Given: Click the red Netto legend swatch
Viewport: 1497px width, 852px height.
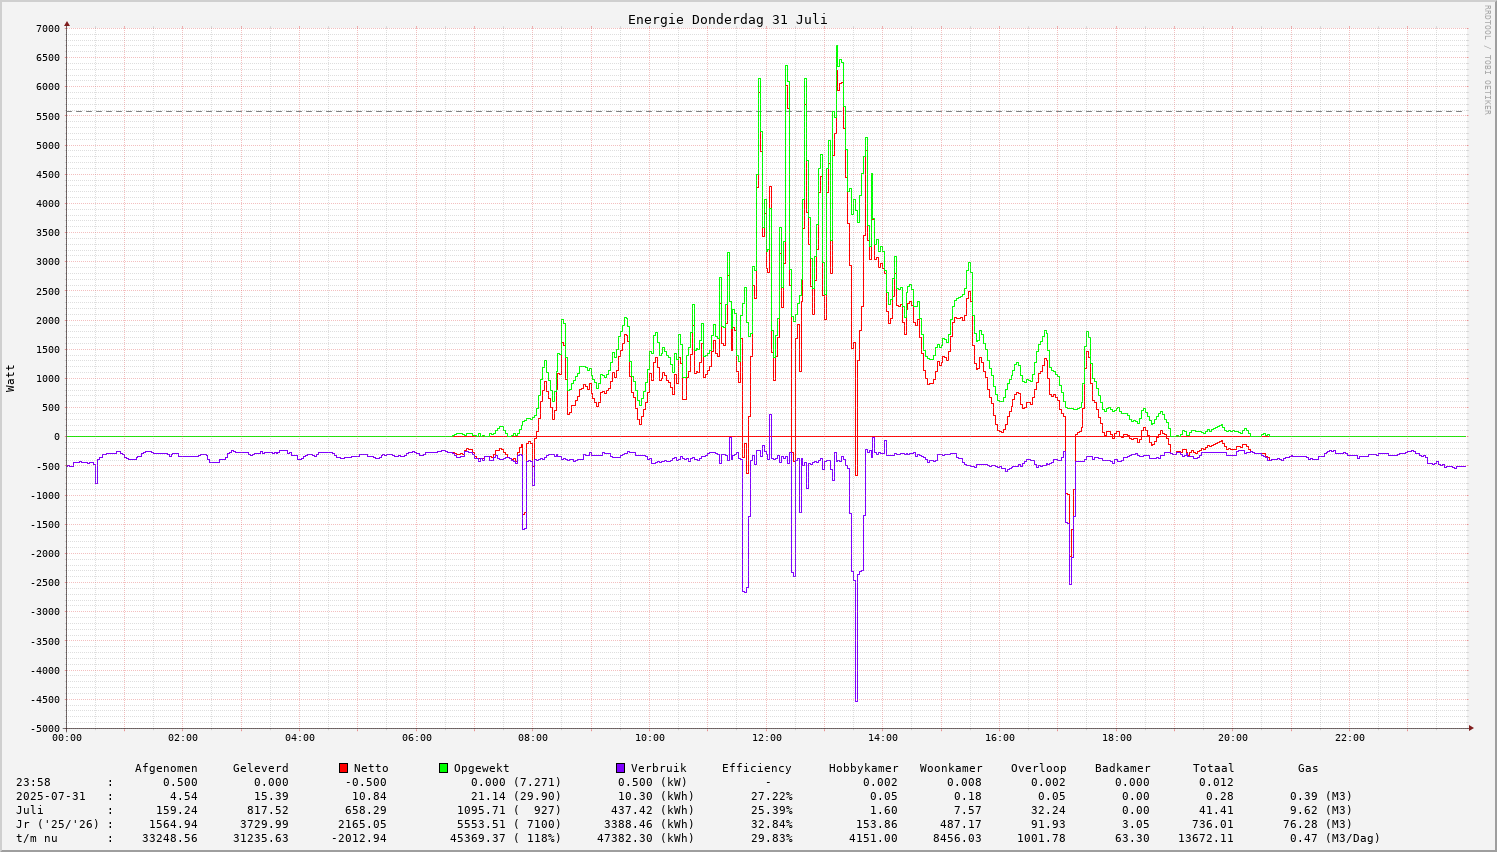Looking at the screenshot, I should point(343,768).
